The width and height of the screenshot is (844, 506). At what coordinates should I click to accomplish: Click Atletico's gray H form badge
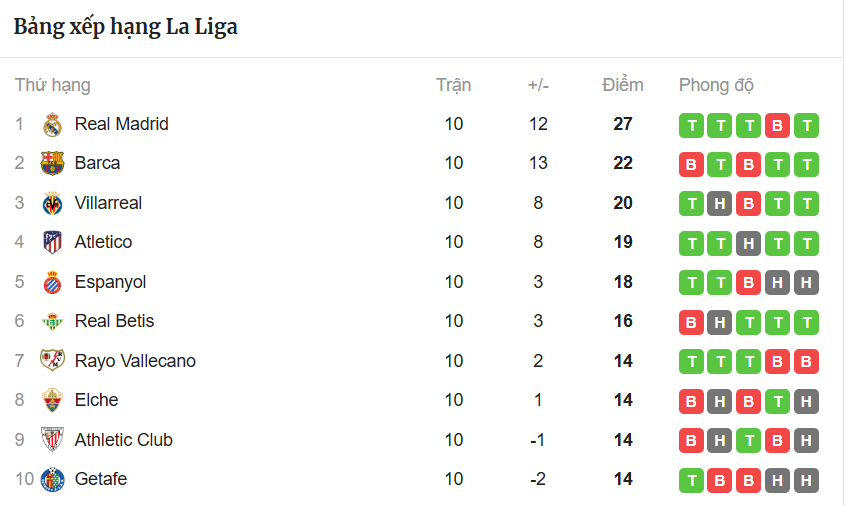tap(748, 243)
